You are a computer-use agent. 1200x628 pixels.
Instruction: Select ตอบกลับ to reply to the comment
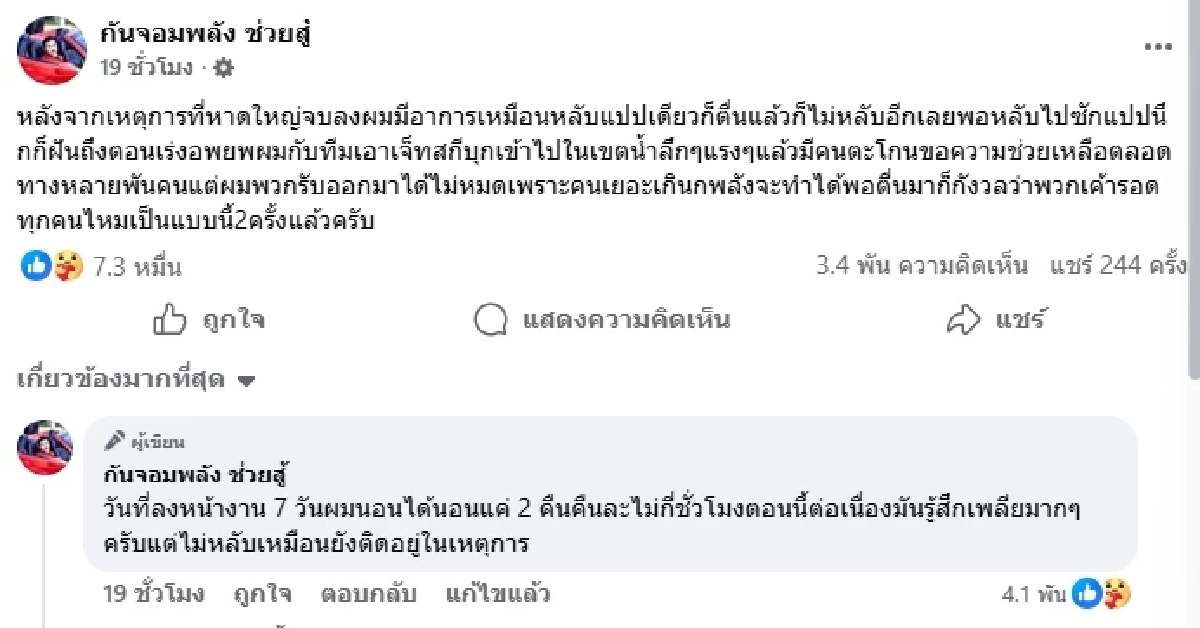(x=371, y=593)
